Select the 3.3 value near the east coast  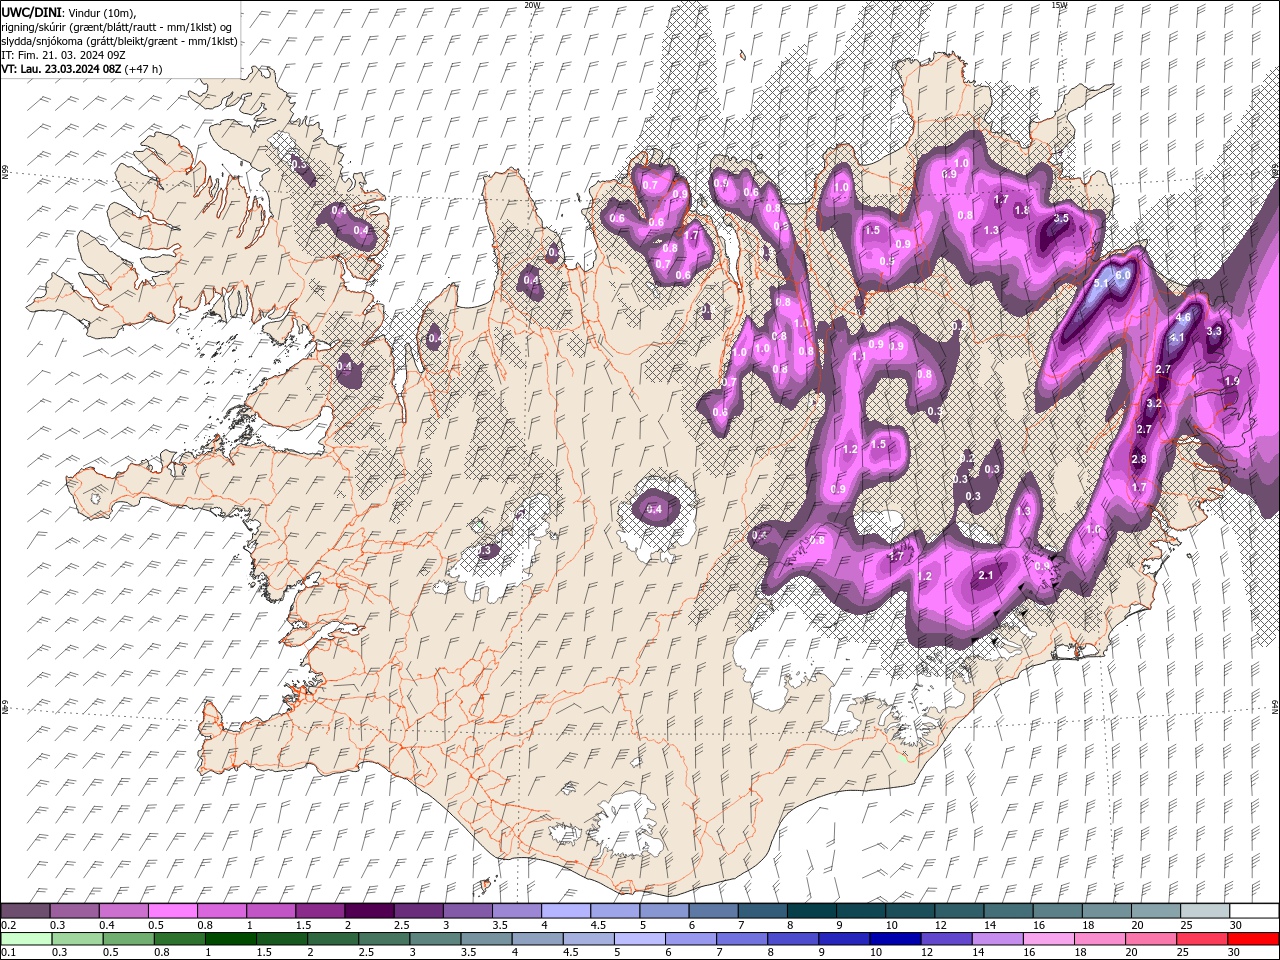pos(1215,331)
